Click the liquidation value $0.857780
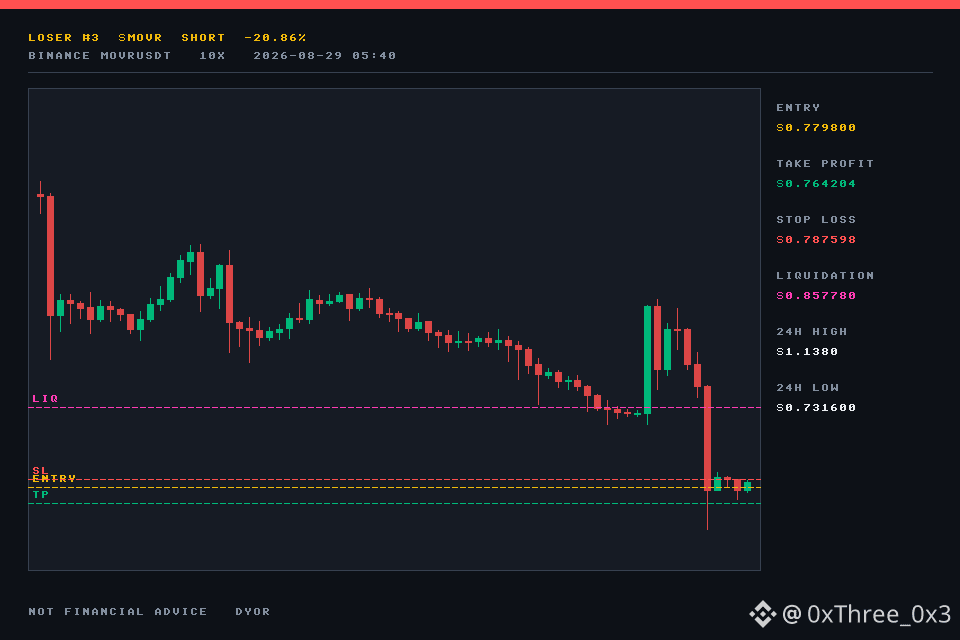Viewport: 960px width, 640px height. 816,295
